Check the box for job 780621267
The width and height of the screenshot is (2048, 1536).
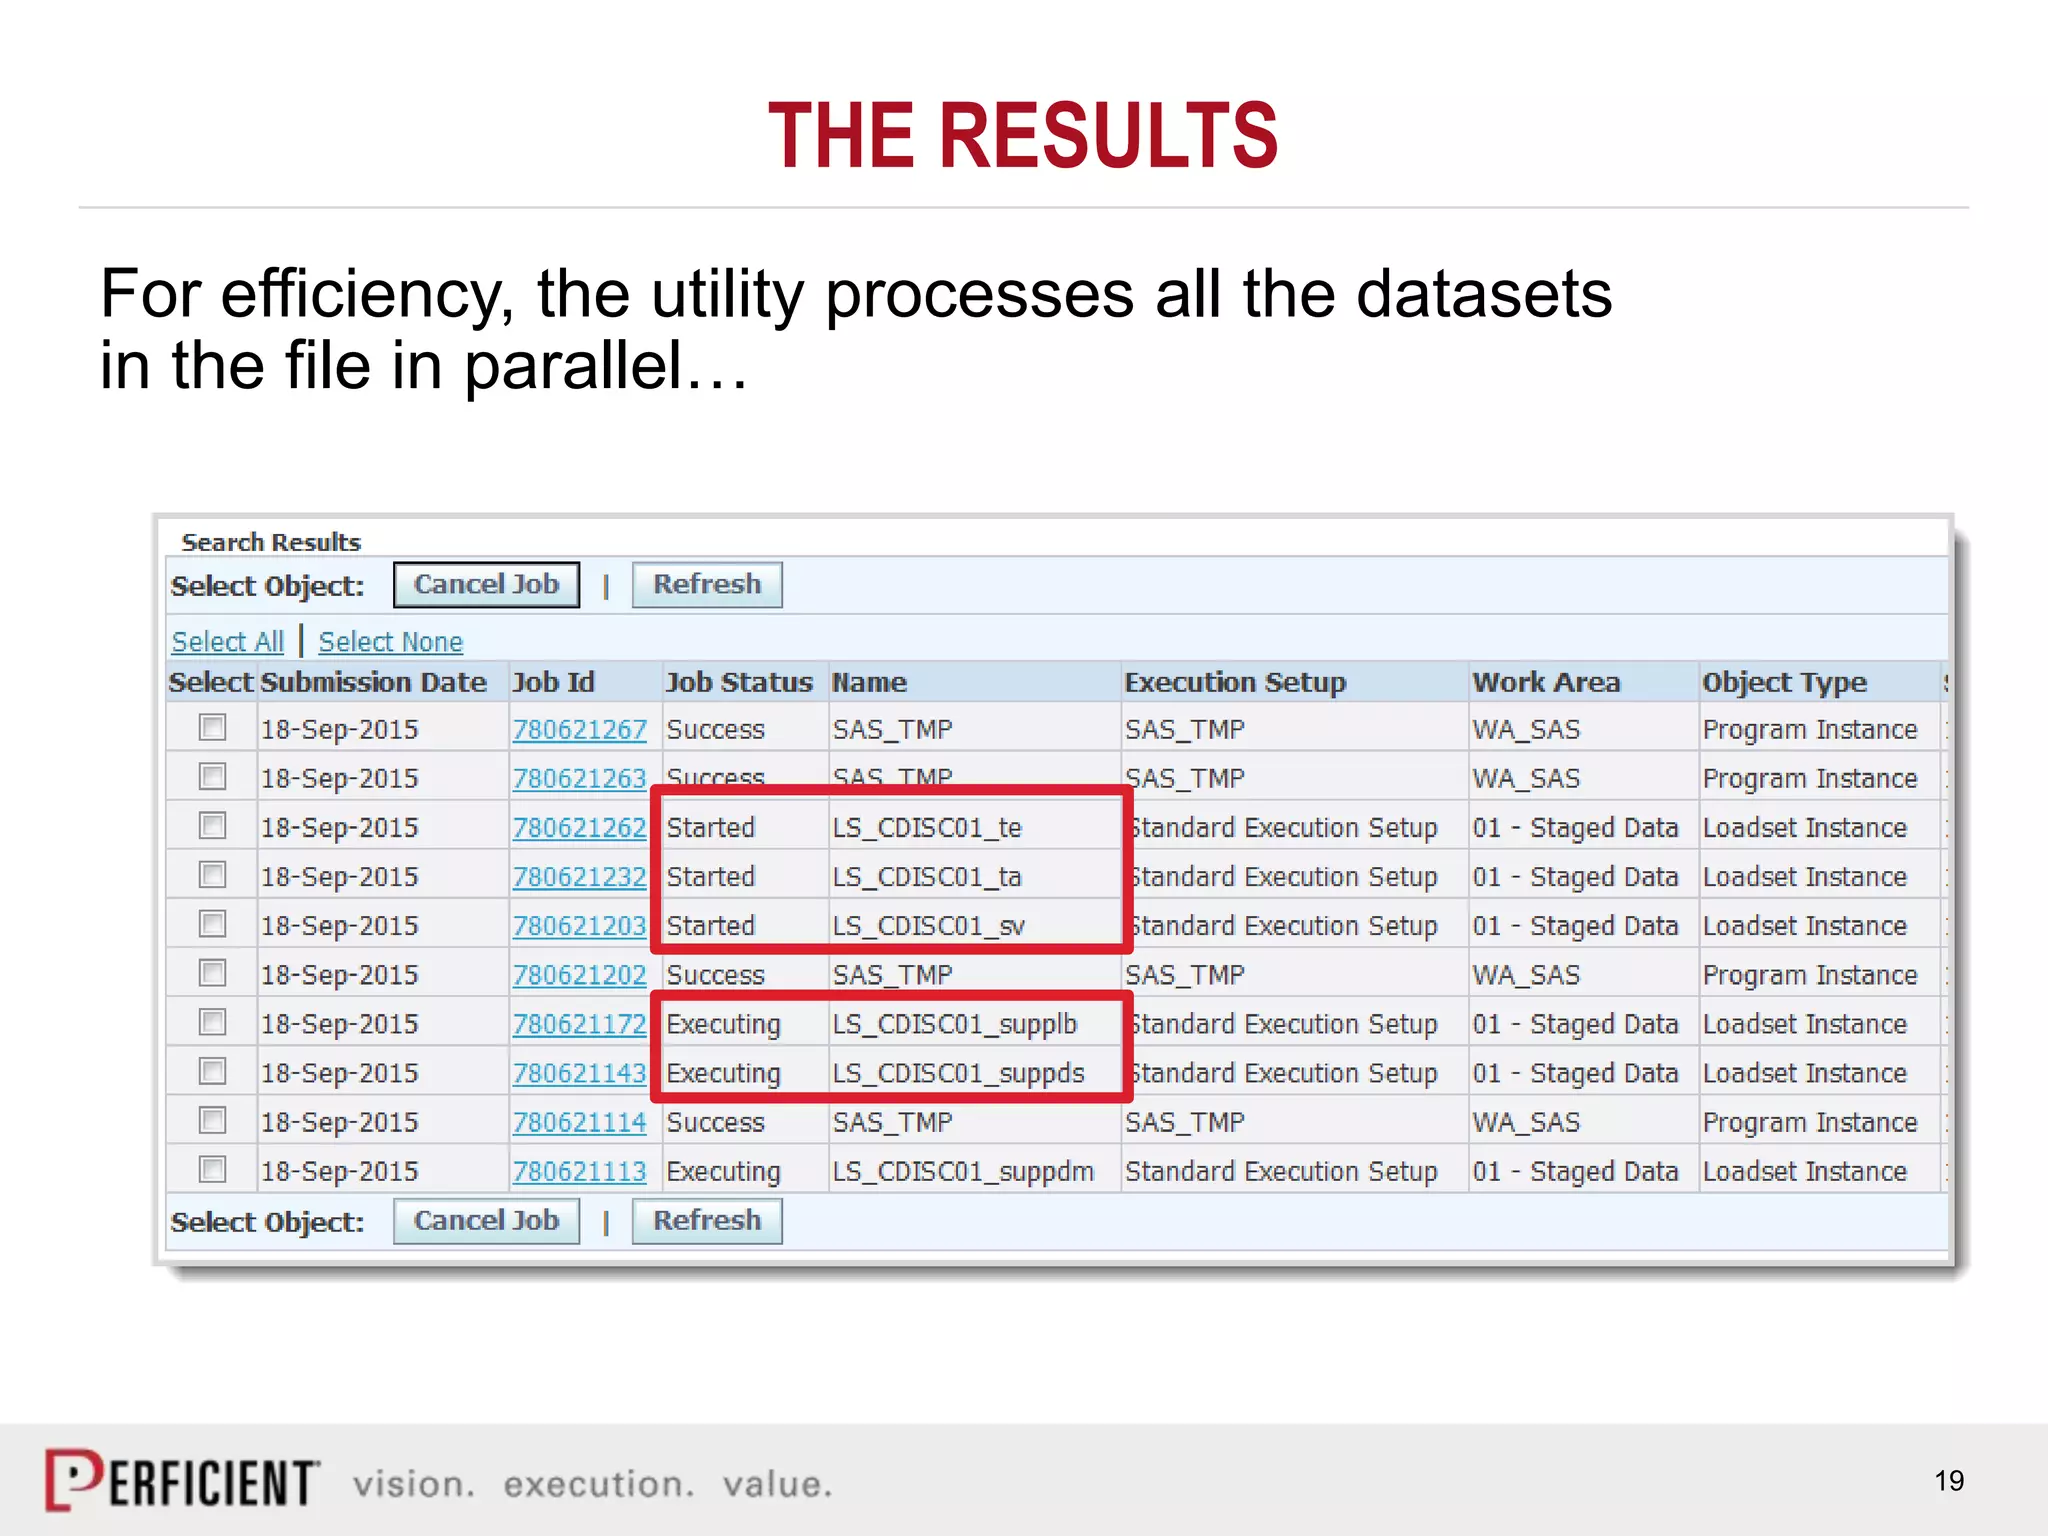point(213,727)
